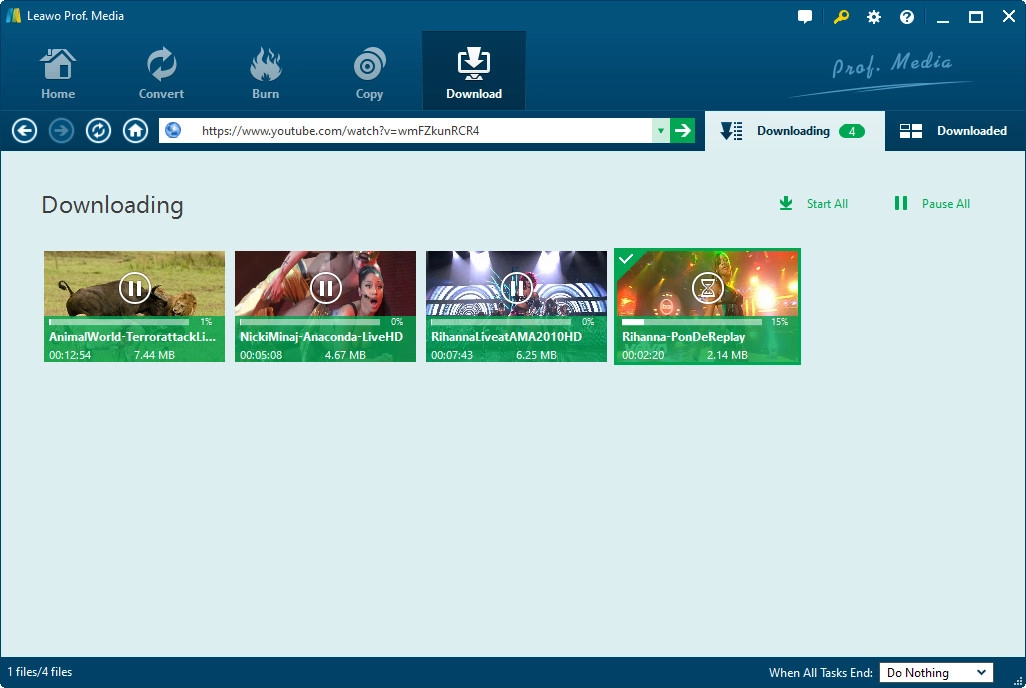
Task: Pause the NickiMinaj-Anaconda-LiveHD download
Action: (x=326, y=289)
